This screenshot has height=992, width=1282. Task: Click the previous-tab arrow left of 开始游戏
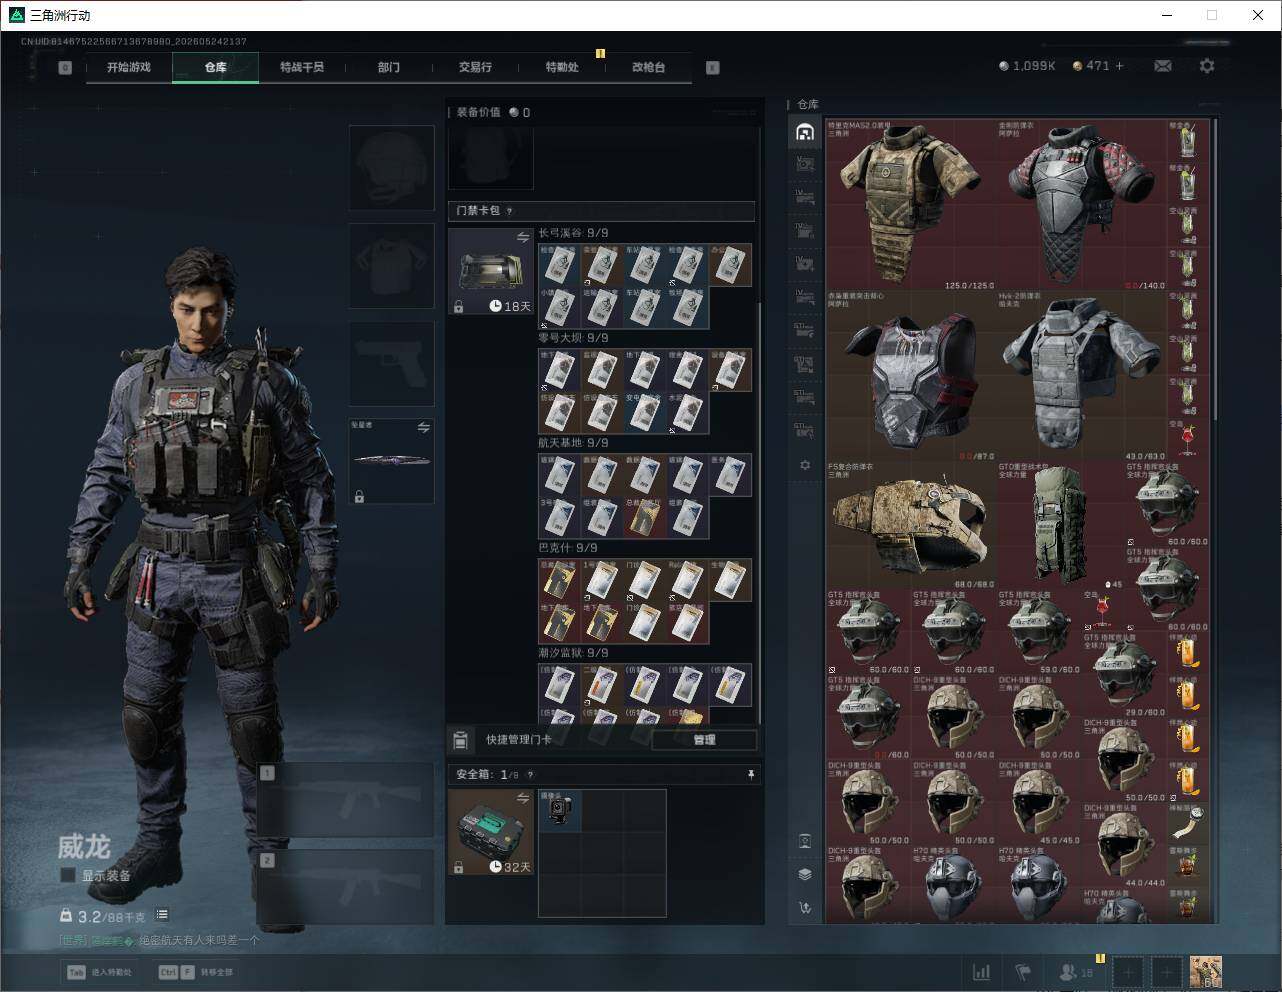tap(65, 67)
